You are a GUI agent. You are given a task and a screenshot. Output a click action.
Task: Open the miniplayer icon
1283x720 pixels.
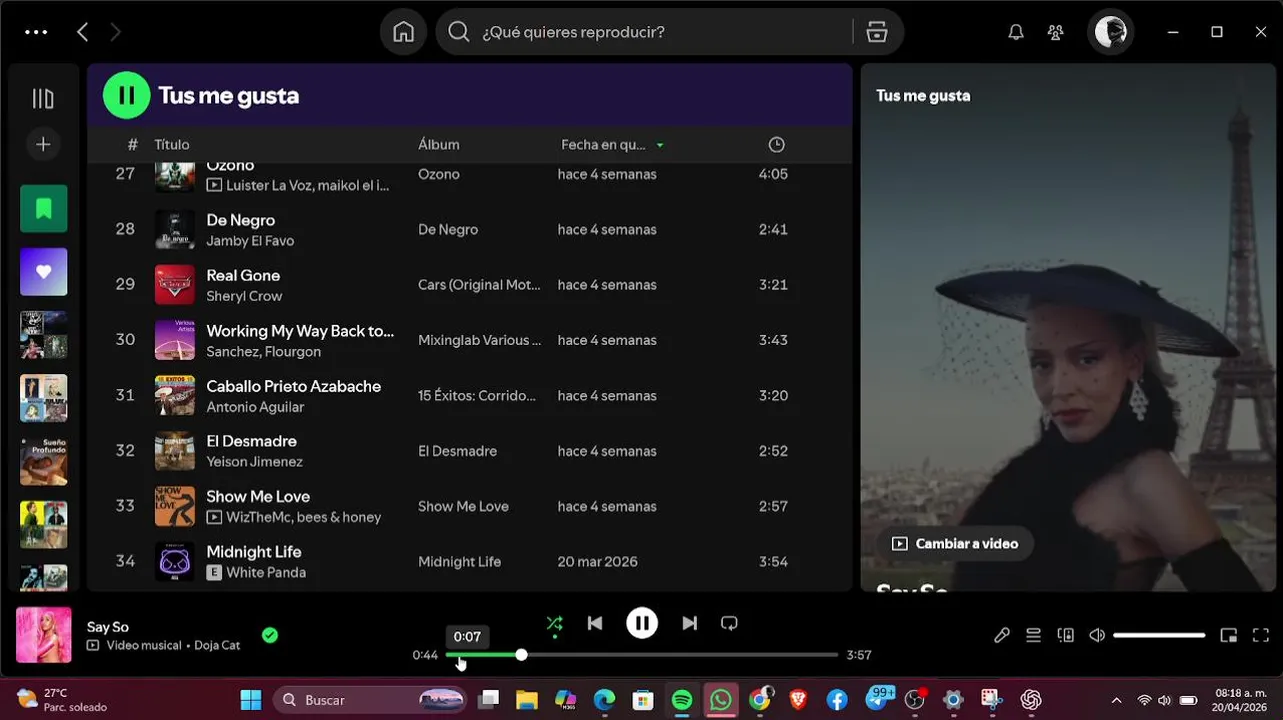(1229, 635)
